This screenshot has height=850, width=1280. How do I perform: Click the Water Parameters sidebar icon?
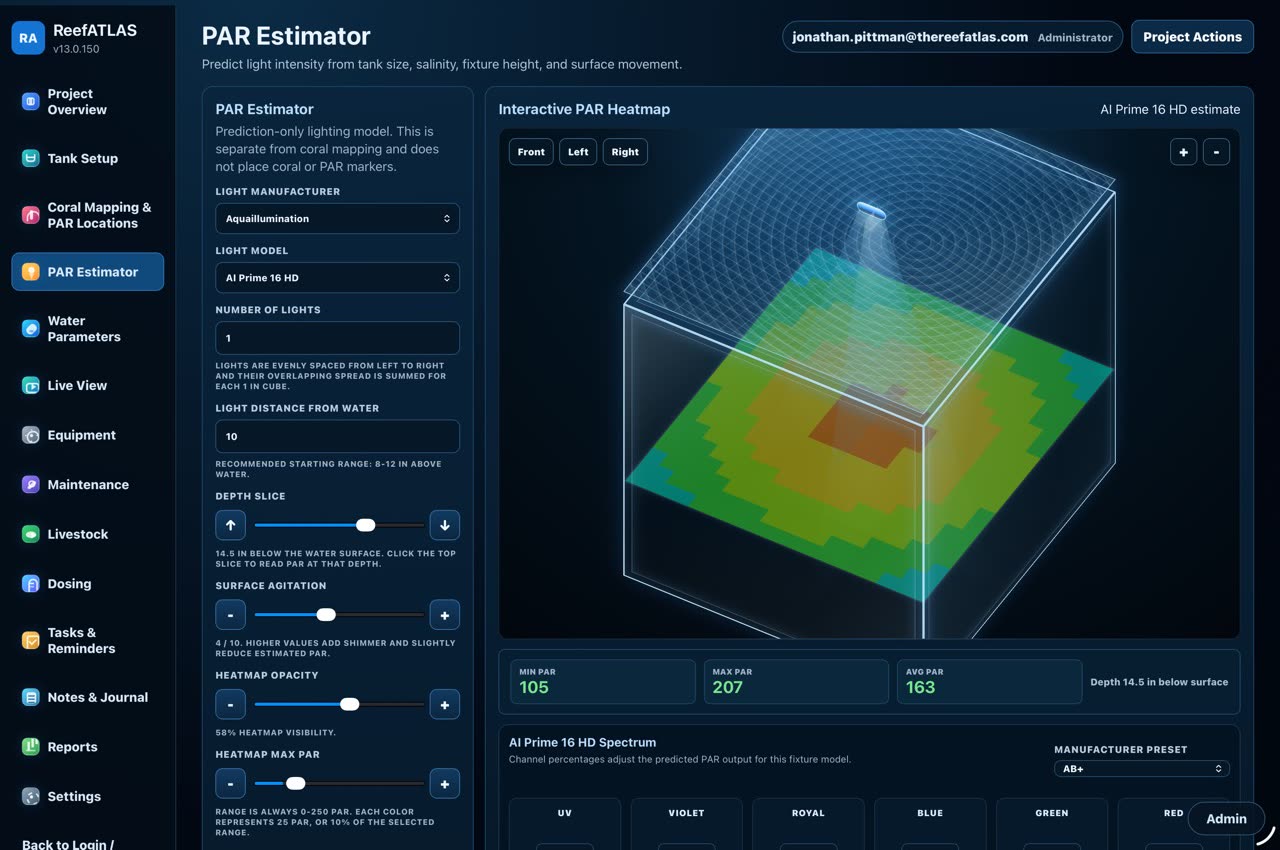coord(31,329)
